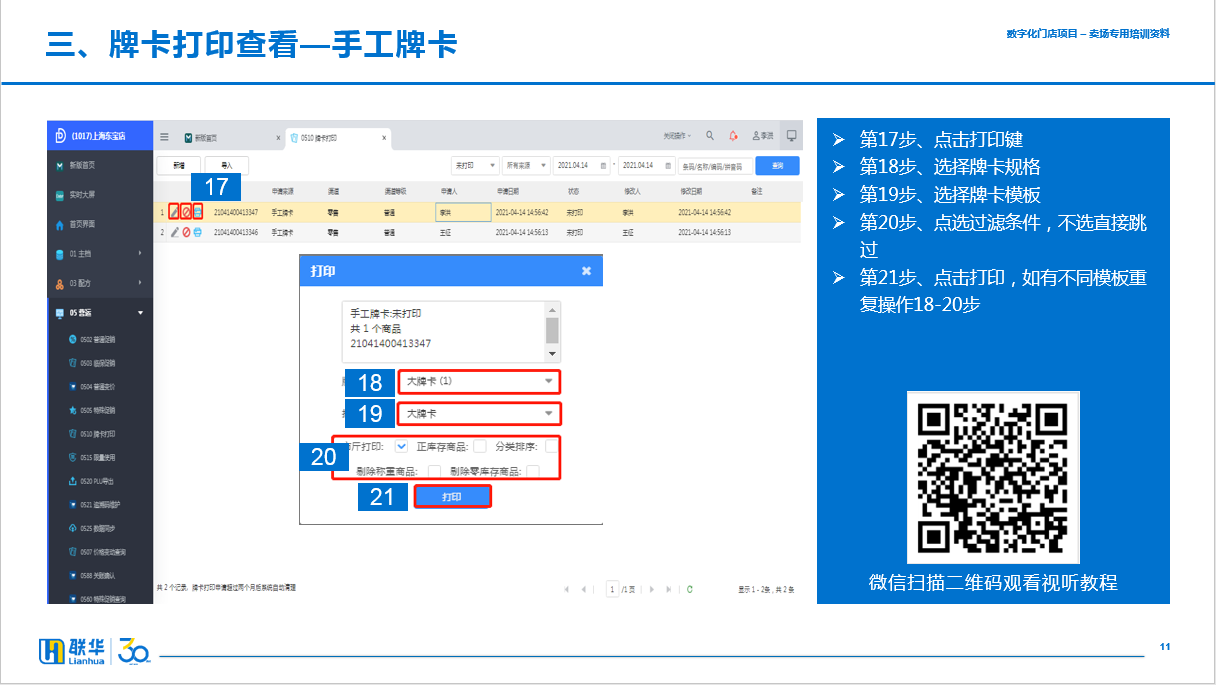Go to first page in pagination bar

[568, 590]
